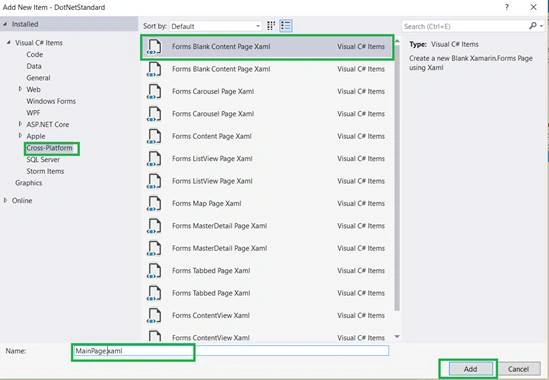This screenshot has width=549, height=380.
Task: Click the Add button
Action: point(470,369)
